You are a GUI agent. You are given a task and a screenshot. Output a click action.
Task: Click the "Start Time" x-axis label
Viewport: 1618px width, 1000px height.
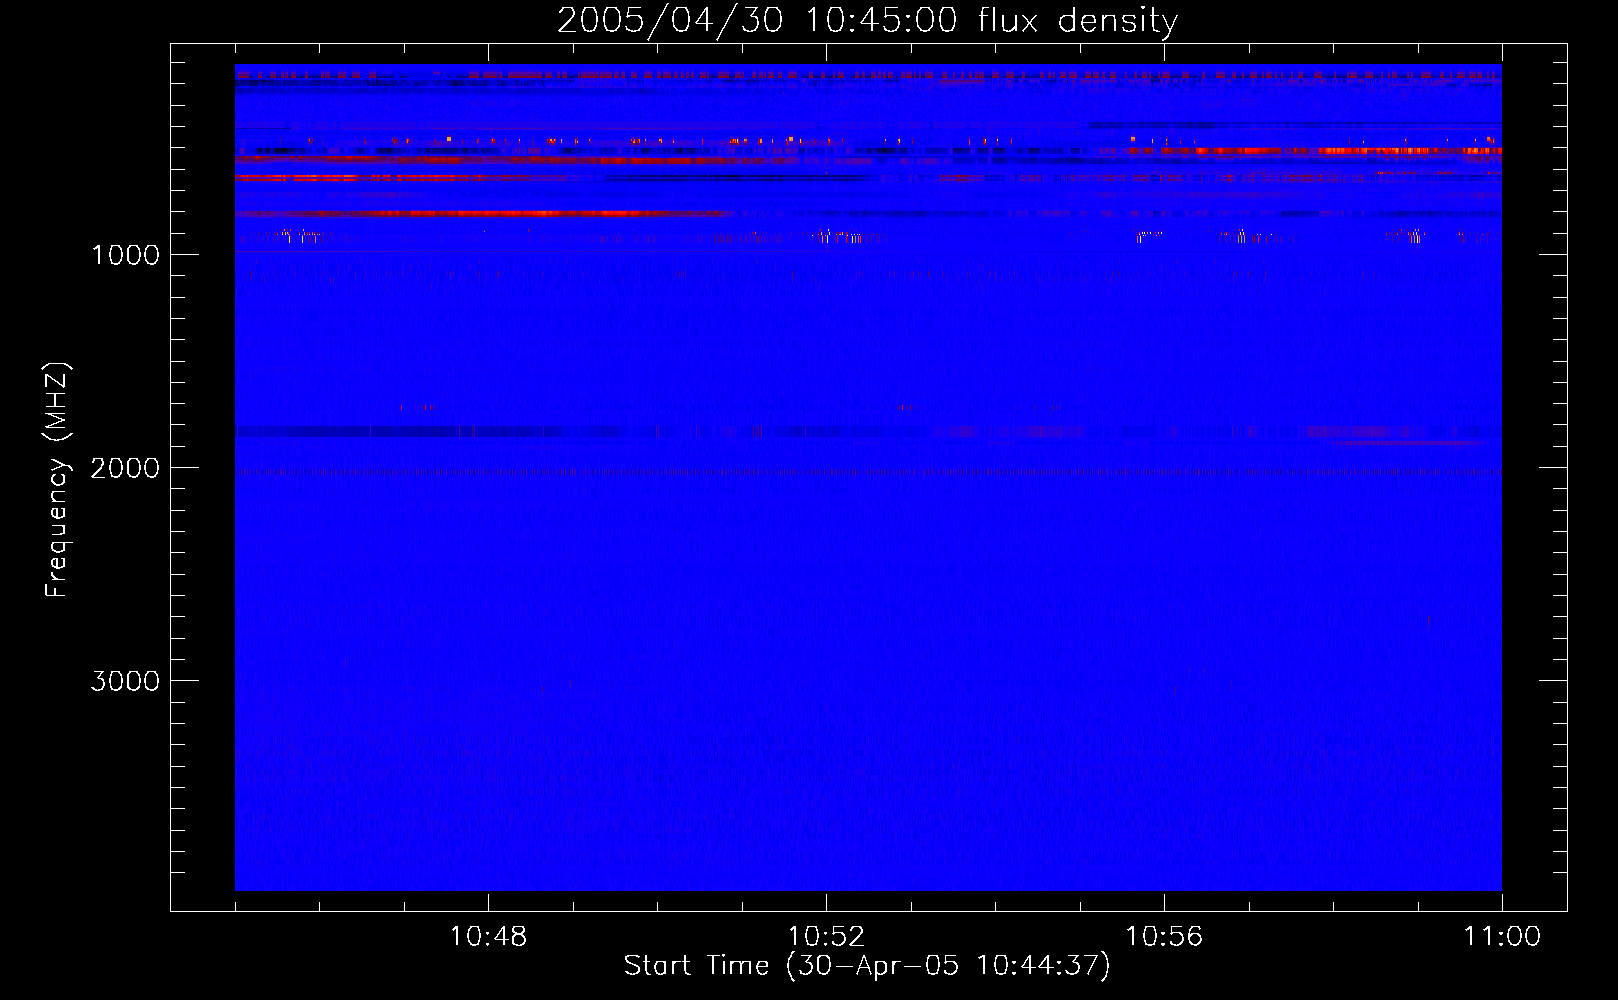pyautogui.click(x=867, y=965)
